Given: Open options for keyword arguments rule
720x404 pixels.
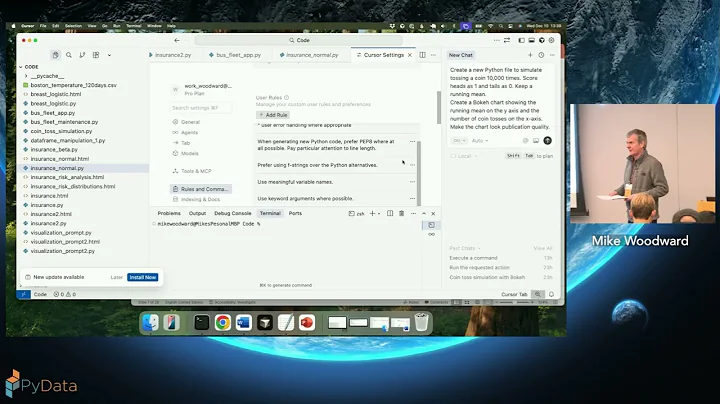Looking at the screenshot, I should 412,198.
